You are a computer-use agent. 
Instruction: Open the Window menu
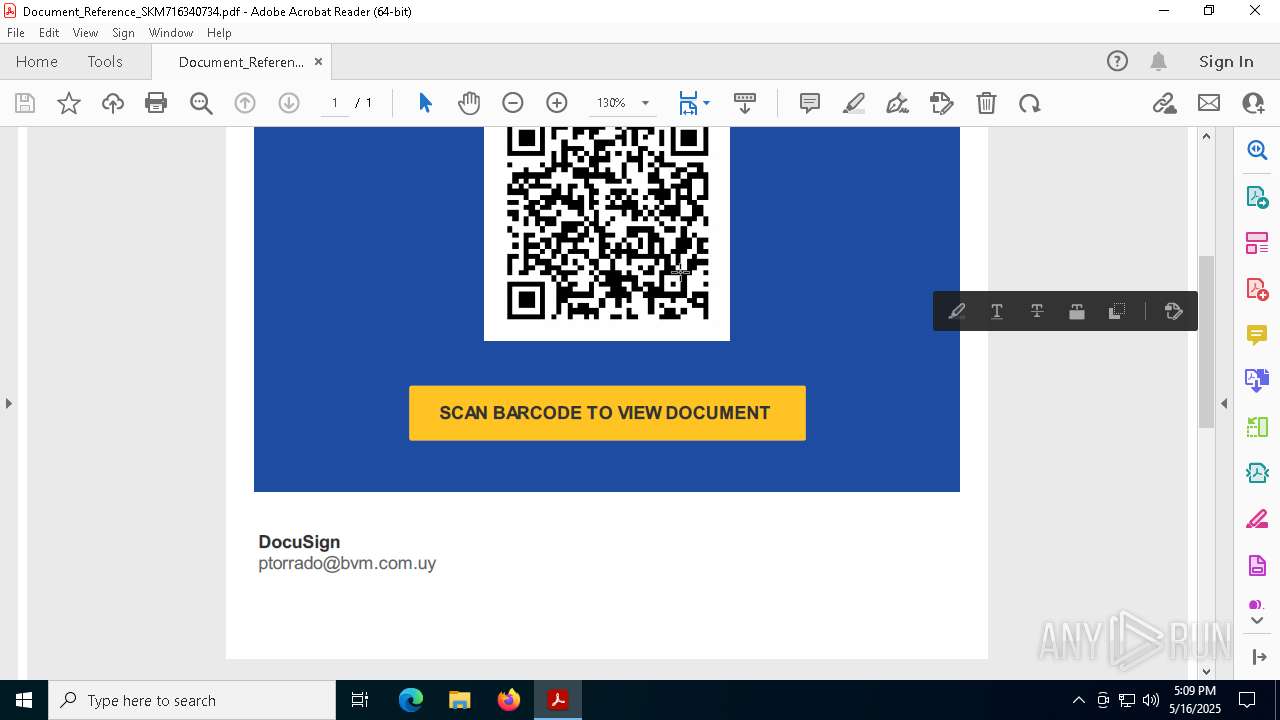[x=171, y=33]
